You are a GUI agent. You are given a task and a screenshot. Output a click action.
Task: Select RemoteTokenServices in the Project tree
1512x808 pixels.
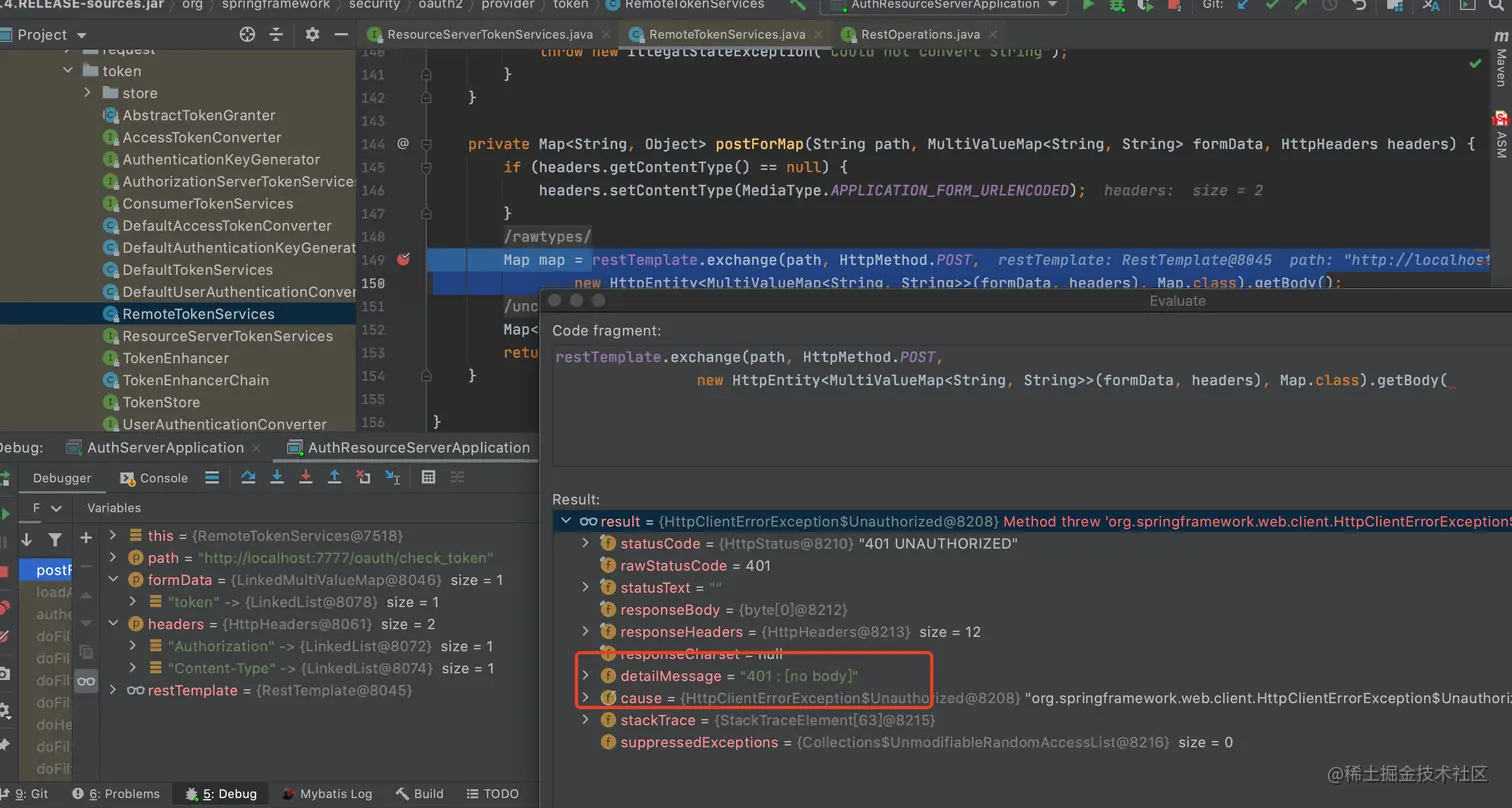pyautogui.click(x=178, y=314)
